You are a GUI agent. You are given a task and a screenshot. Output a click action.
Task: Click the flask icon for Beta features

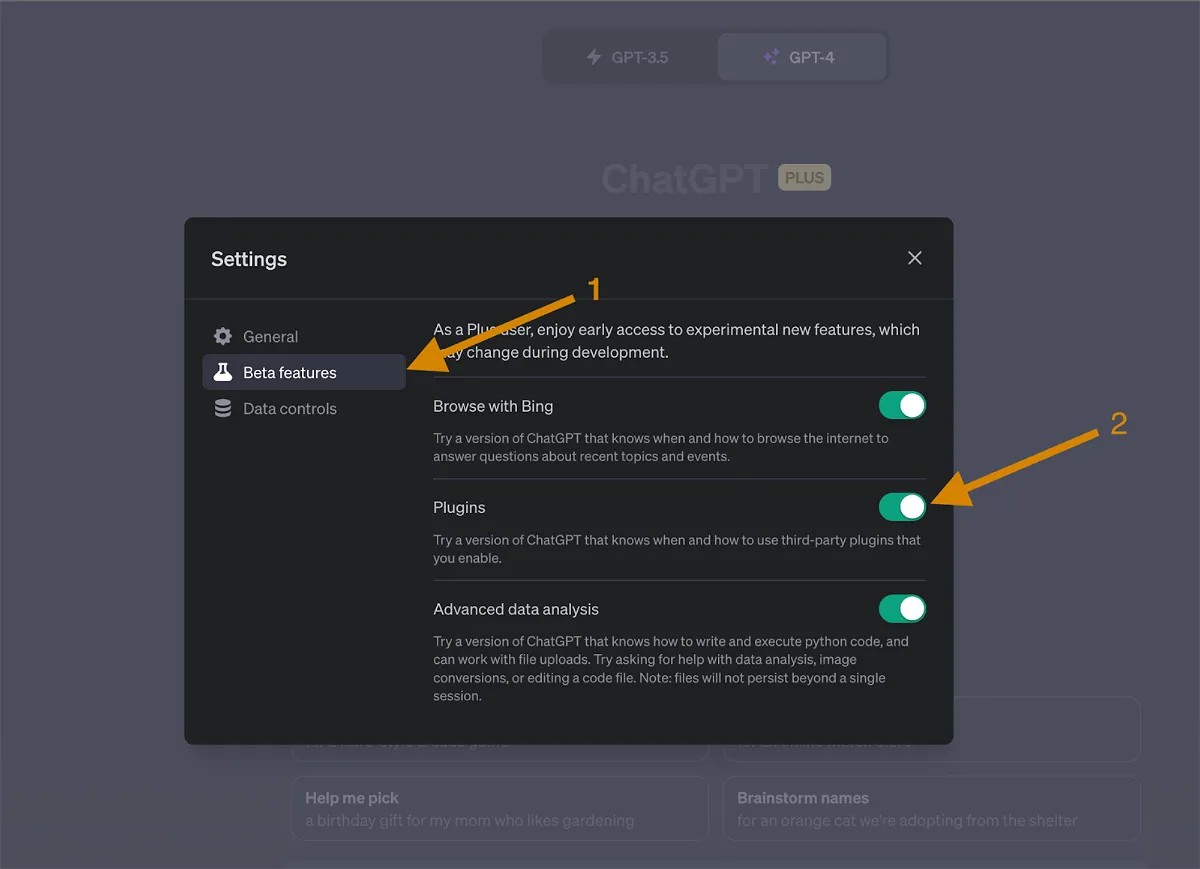click(223, 372)
